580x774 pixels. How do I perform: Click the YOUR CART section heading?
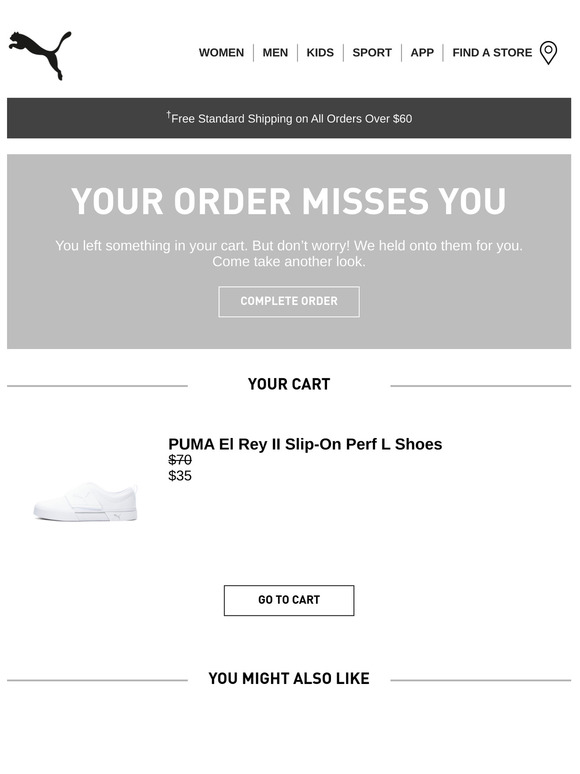click(x=289, y=384)
